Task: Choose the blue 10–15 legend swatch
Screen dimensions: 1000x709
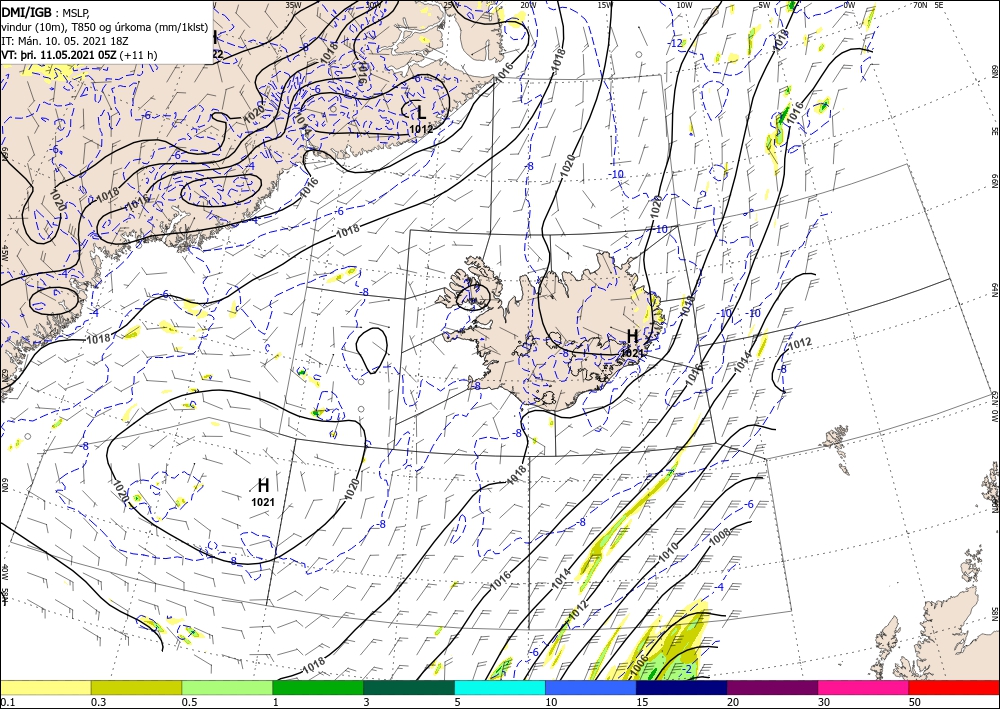Action: [x=591, y=687]
